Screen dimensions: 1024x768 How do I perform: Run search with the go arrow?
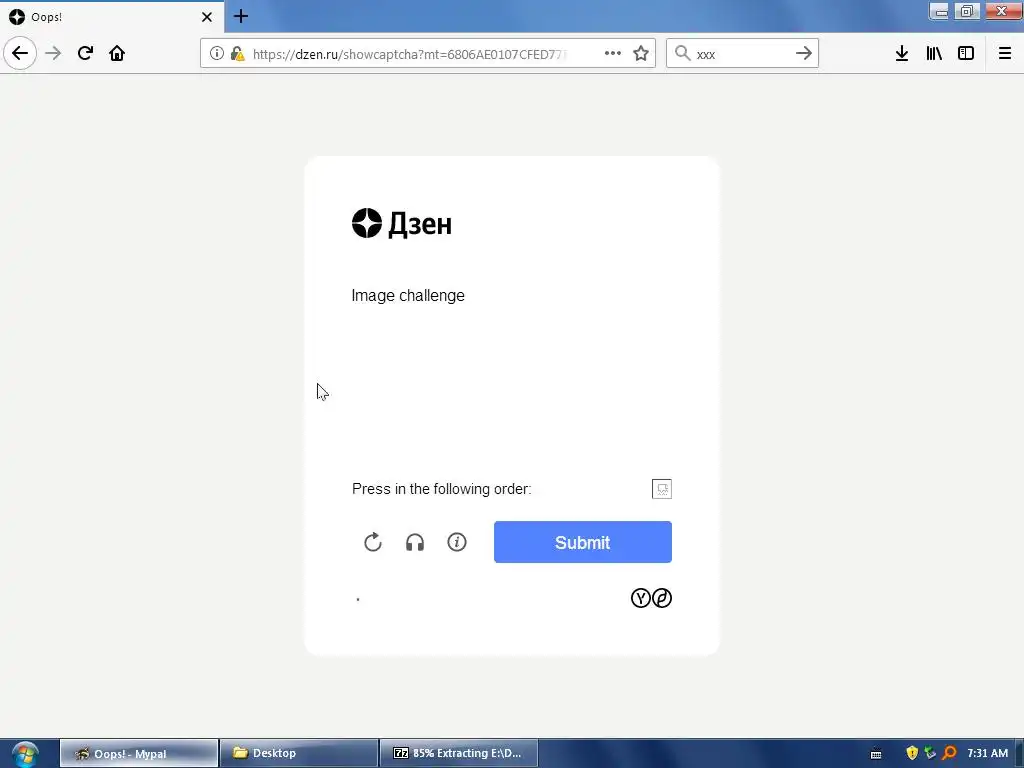coord(804,53)
